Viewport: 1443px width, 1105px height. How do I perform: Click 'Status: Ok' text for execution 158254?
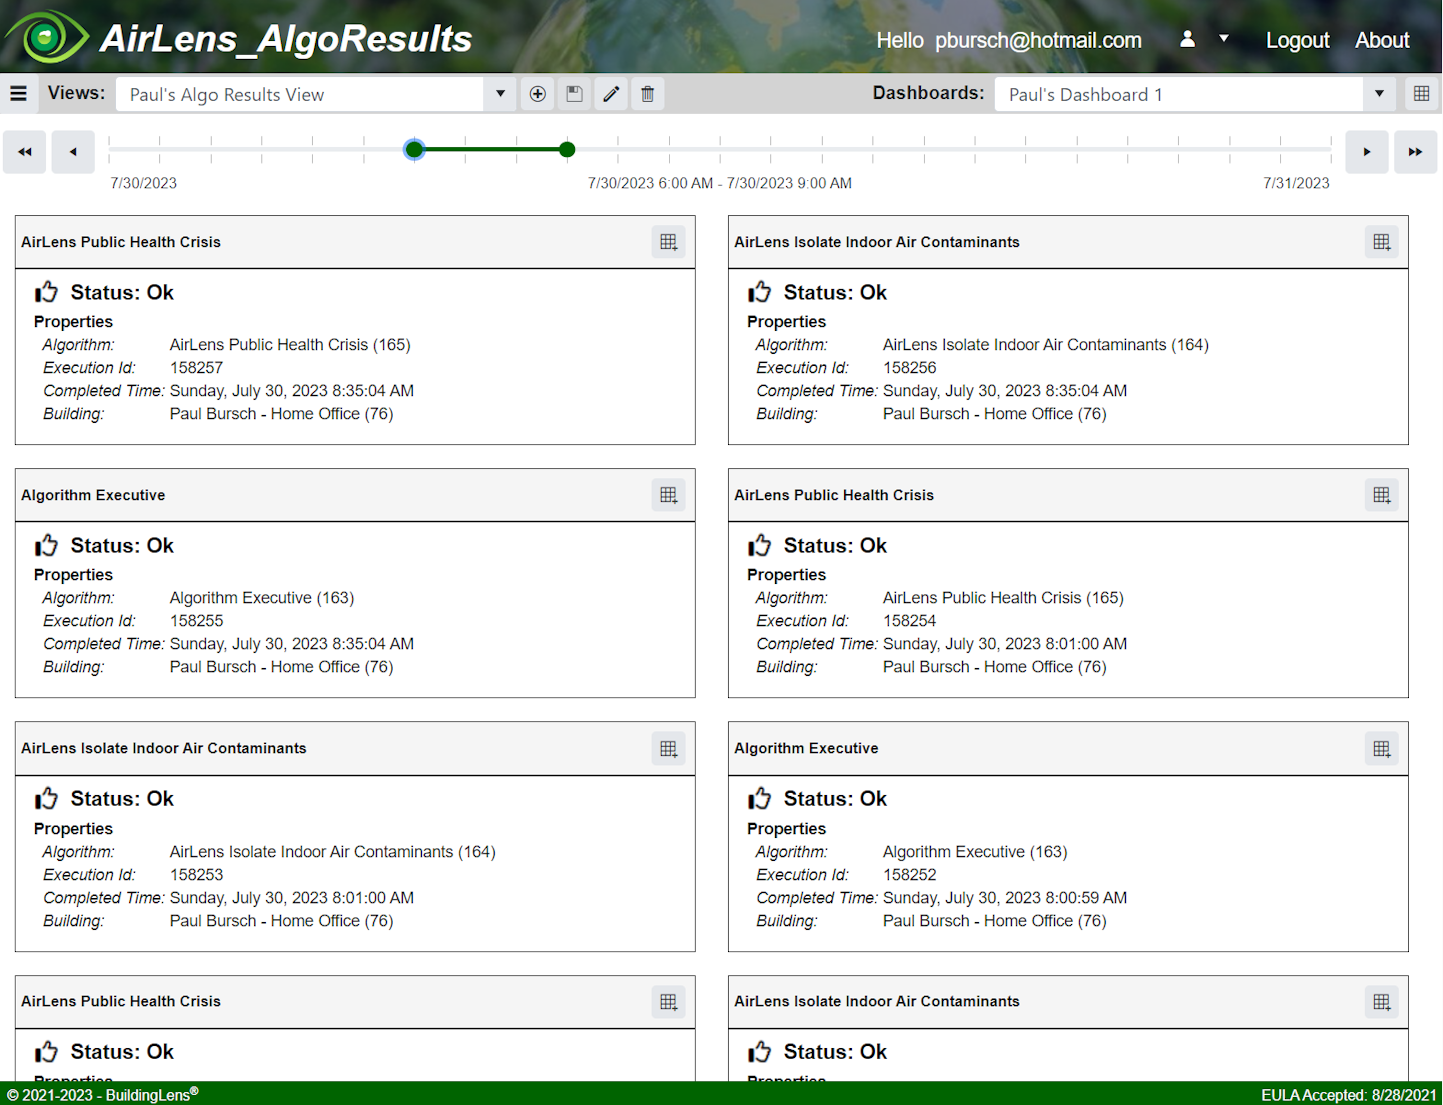835,545
